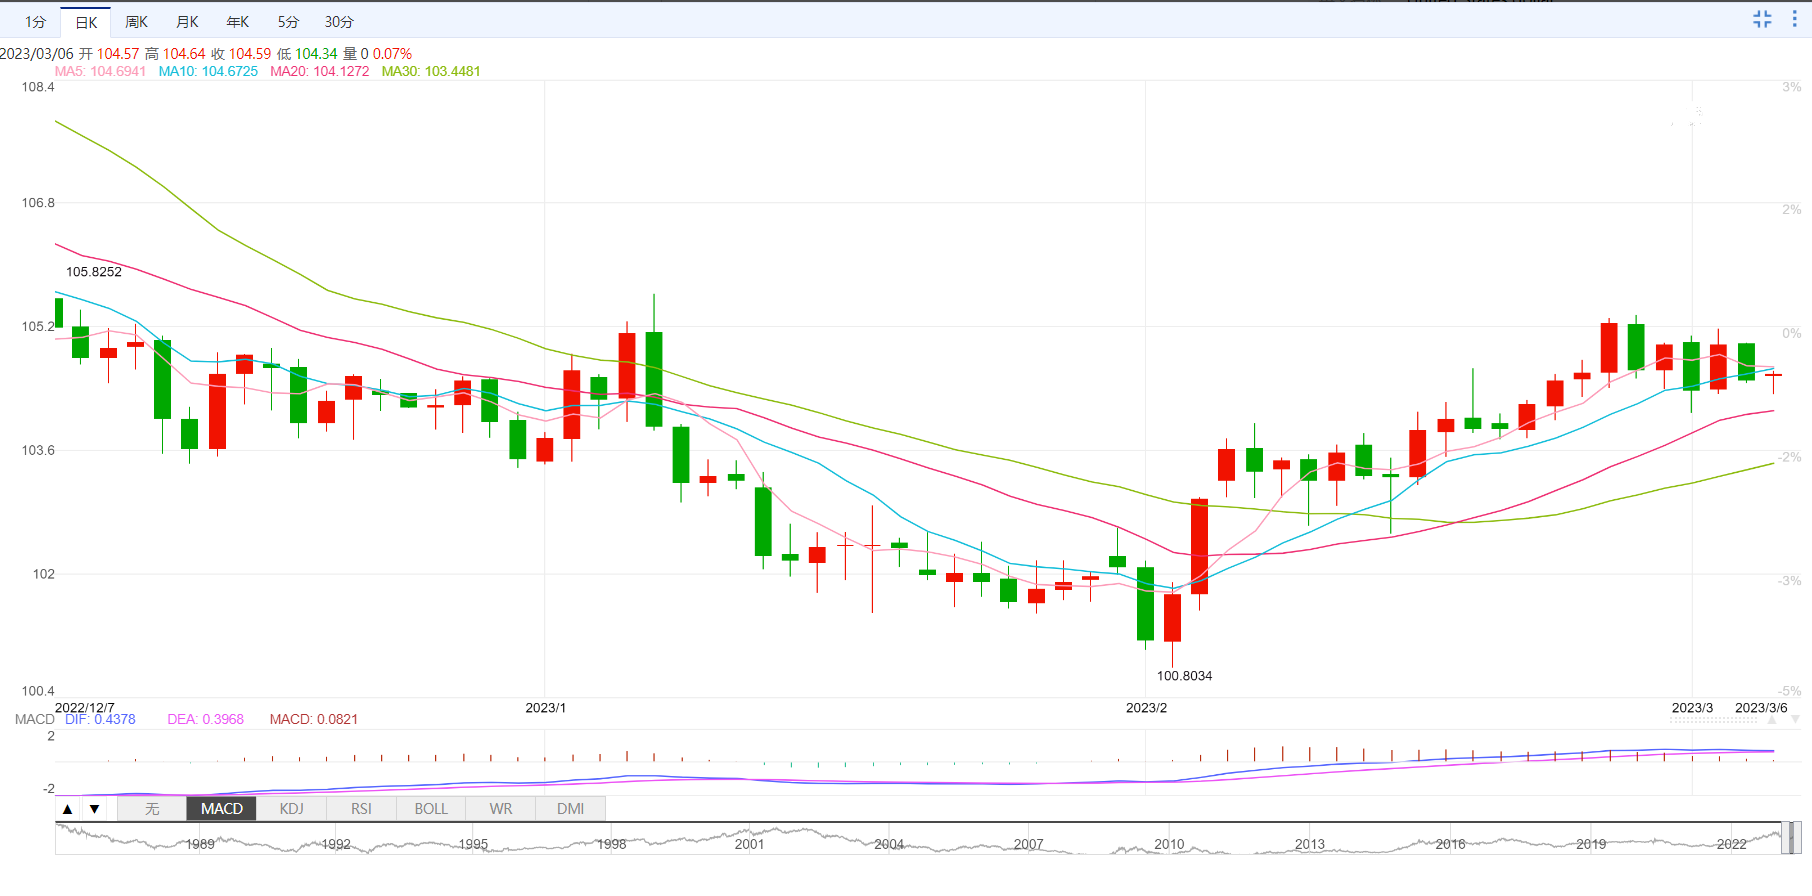This screenshot has width=1812, height=896.
Task: Click the black up triangle beside indicator tabs
Action: pos(67,809)
